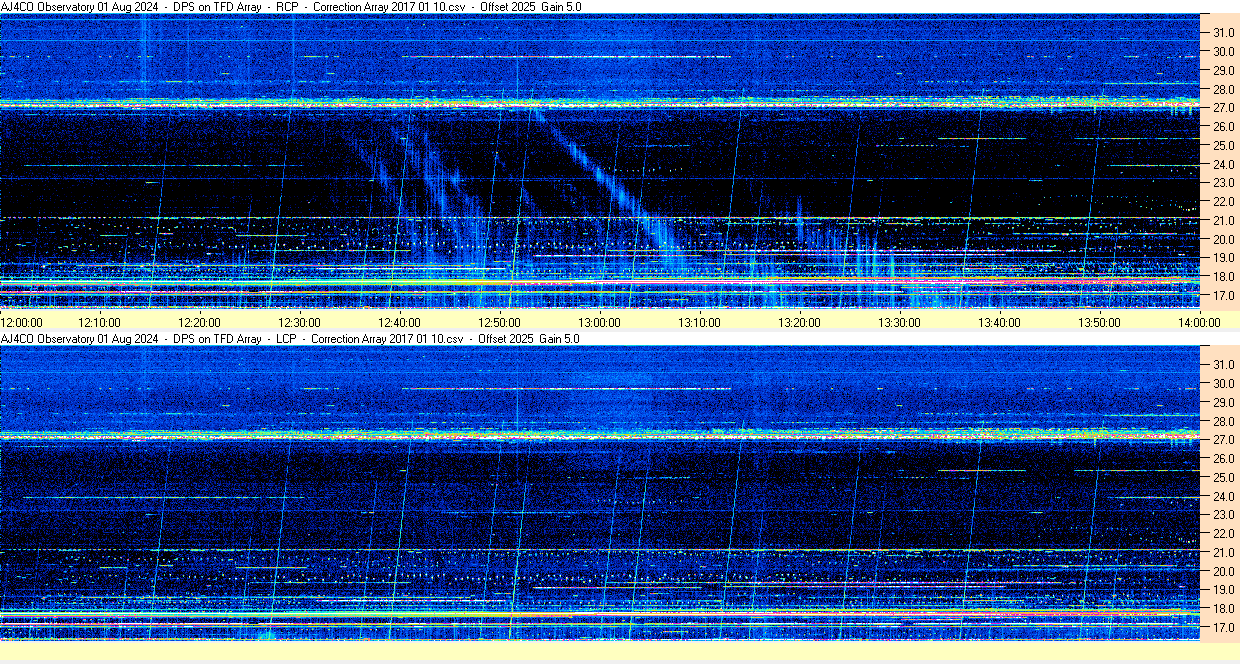Select the 13:00:00 time marker
The image size is (1240, 664).
[599, 322]
